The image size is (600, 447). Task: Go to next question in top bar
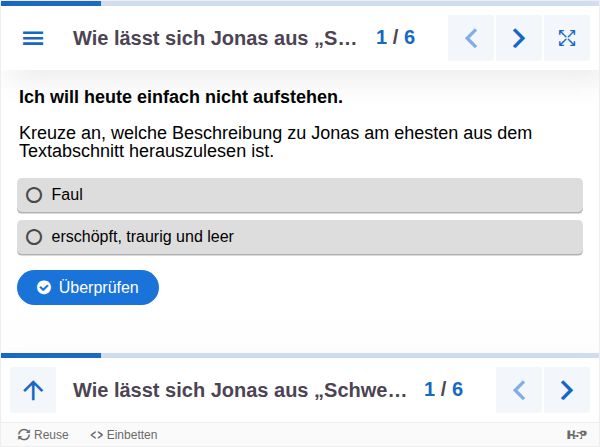[519, 38]
